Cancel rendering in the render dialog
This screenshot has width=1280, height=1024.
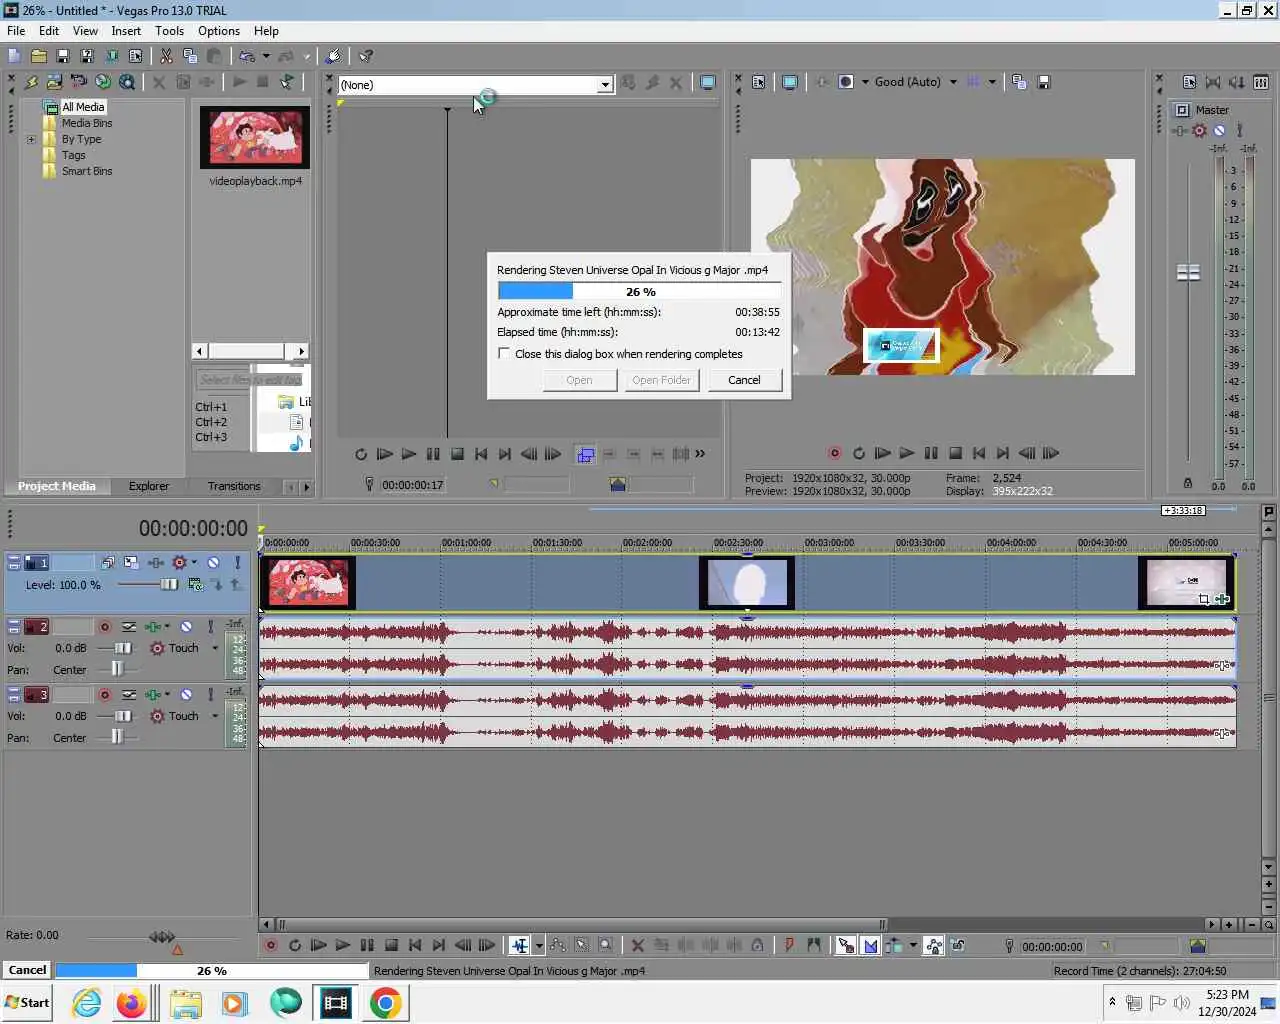pos(744,380)
